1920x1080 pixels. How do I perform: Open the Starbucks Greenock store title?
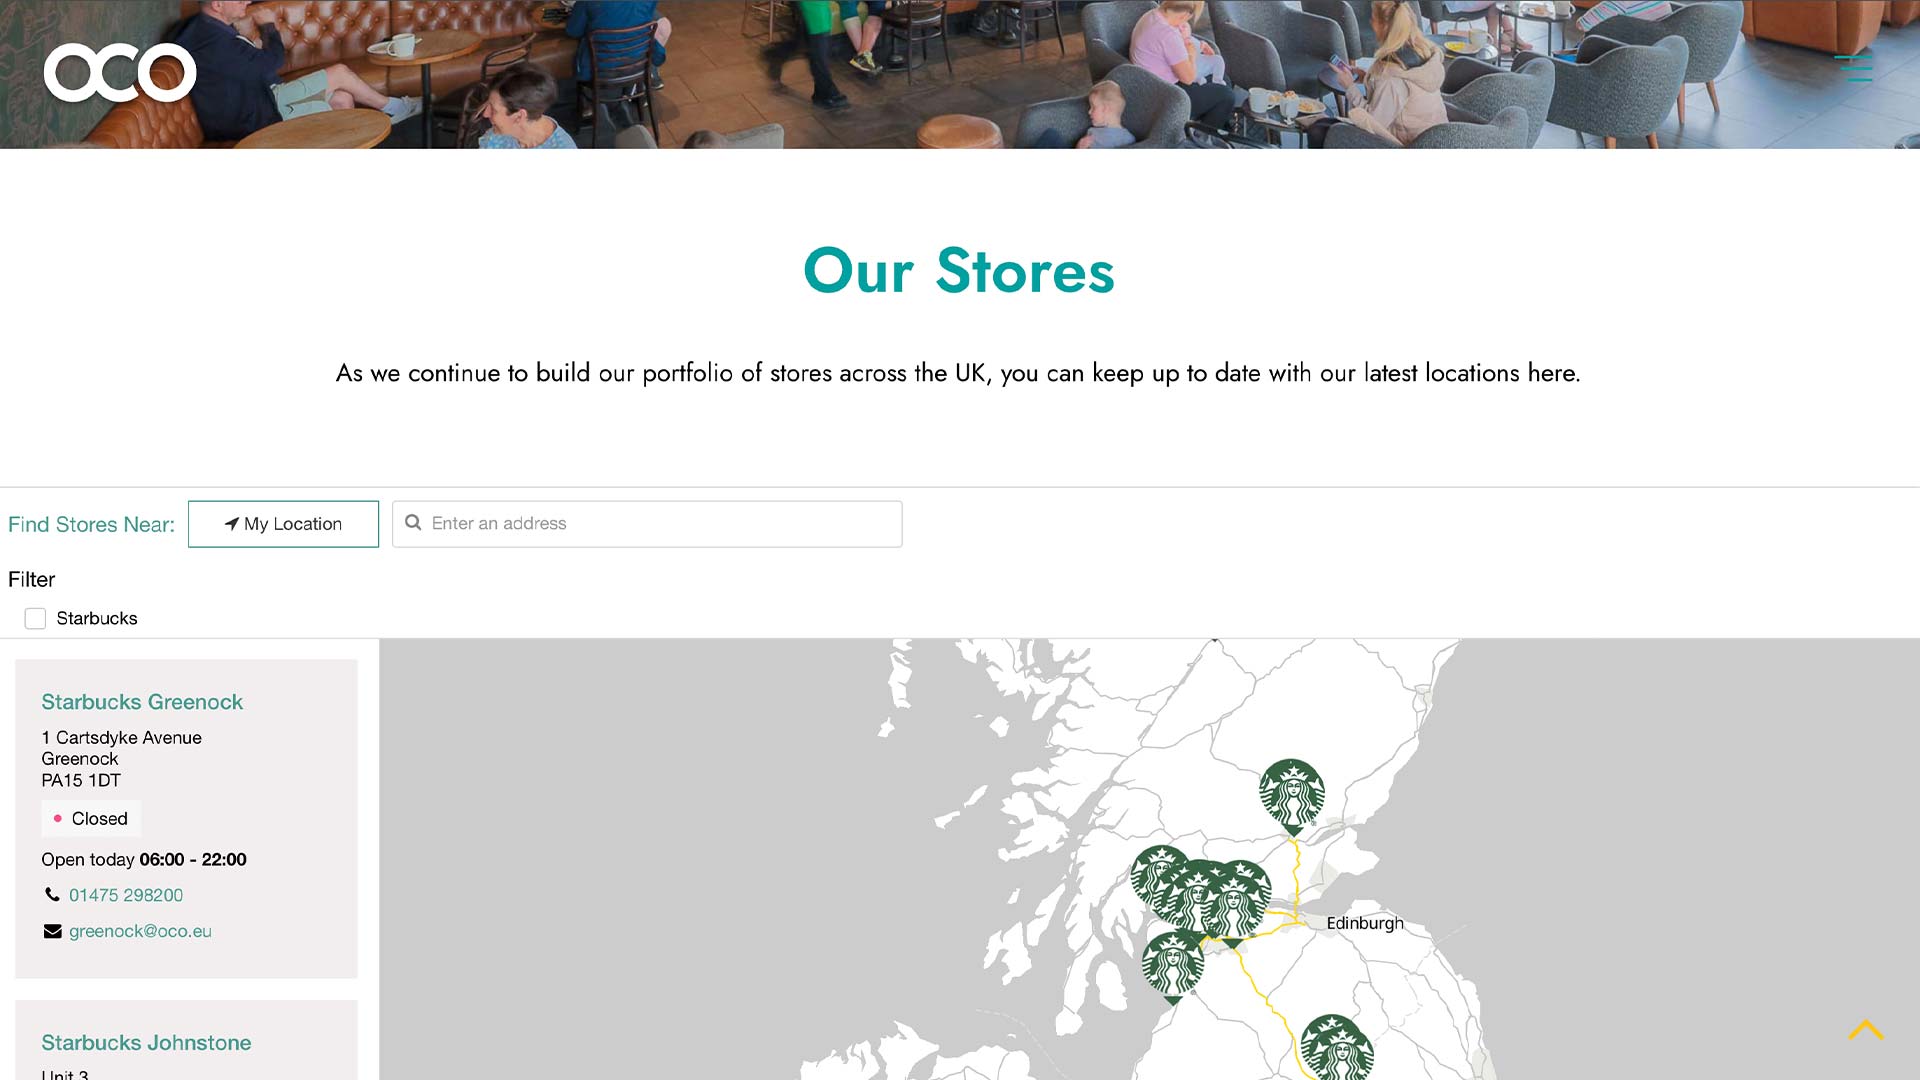coord(142,702)
